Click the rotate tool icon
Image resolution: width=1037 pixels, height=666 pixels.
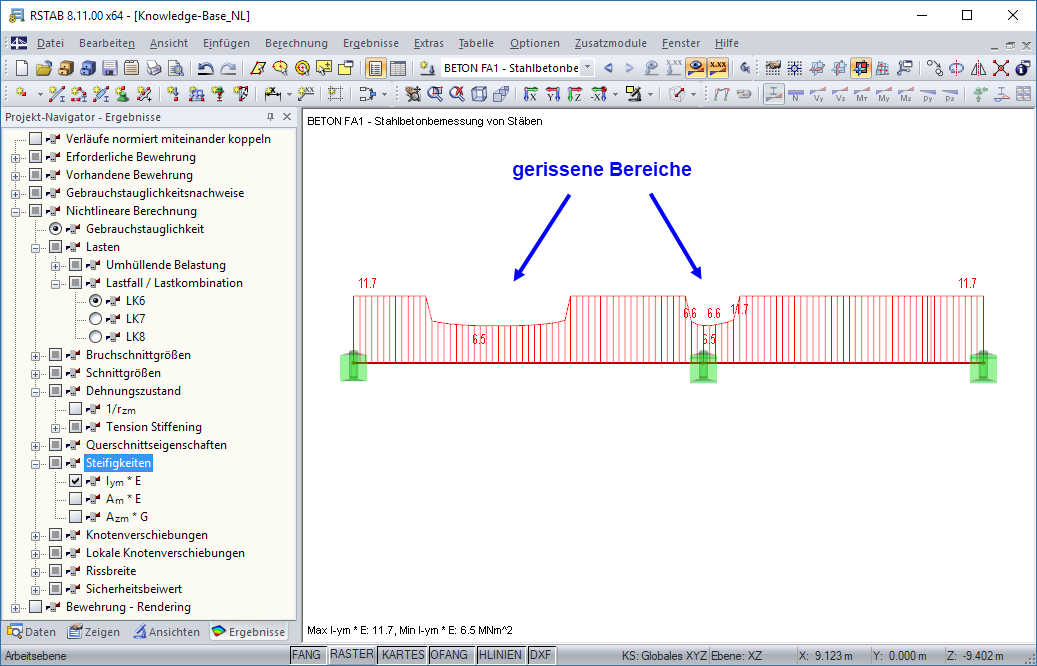(x=956, y=68)
